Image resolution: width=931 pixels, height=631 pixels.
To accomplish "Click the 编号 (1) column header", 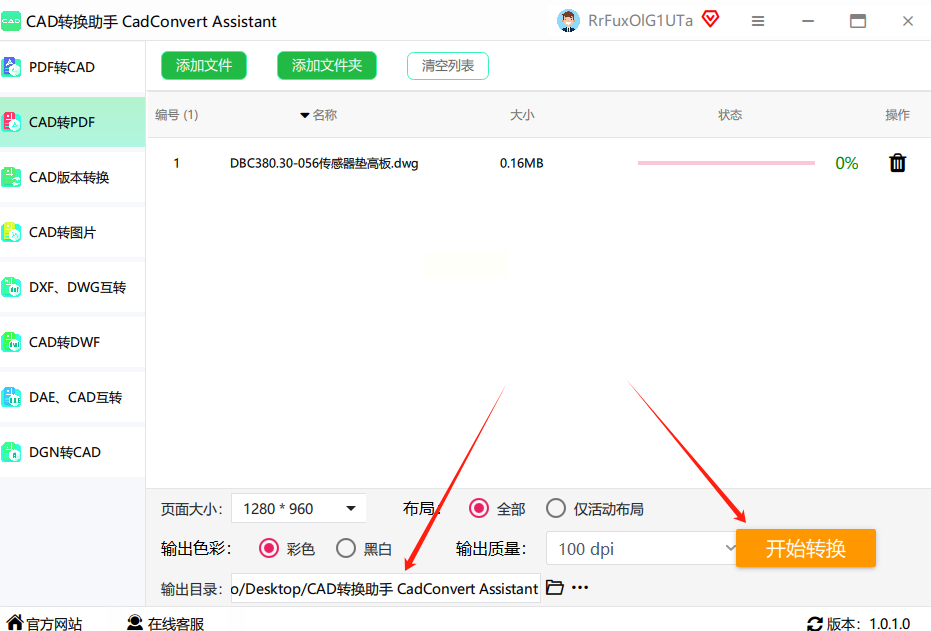I will pos(177,115).
